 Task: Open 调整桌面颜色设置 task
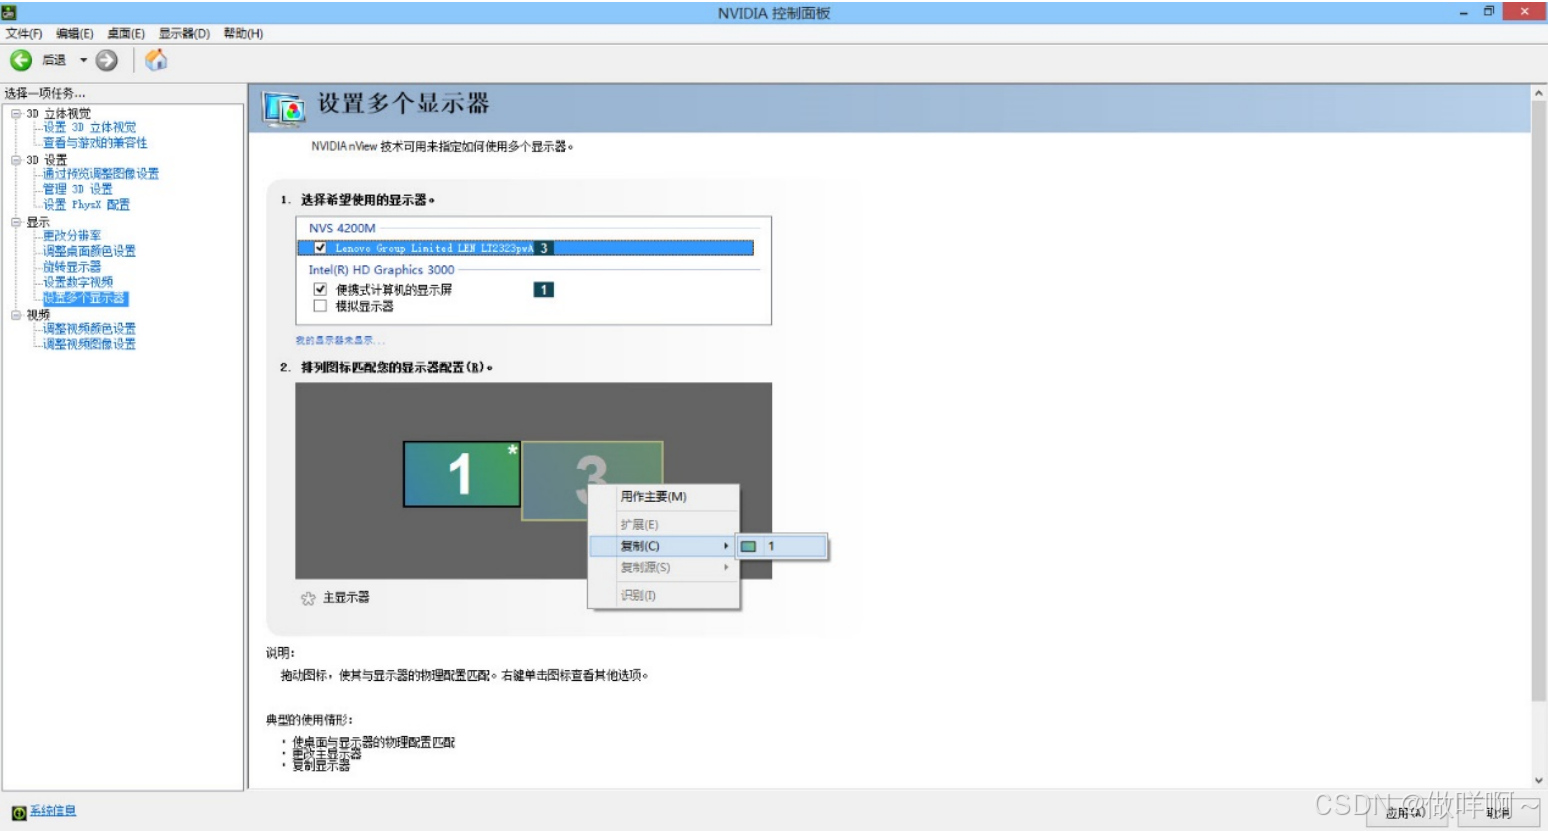(x=89, y=251)
